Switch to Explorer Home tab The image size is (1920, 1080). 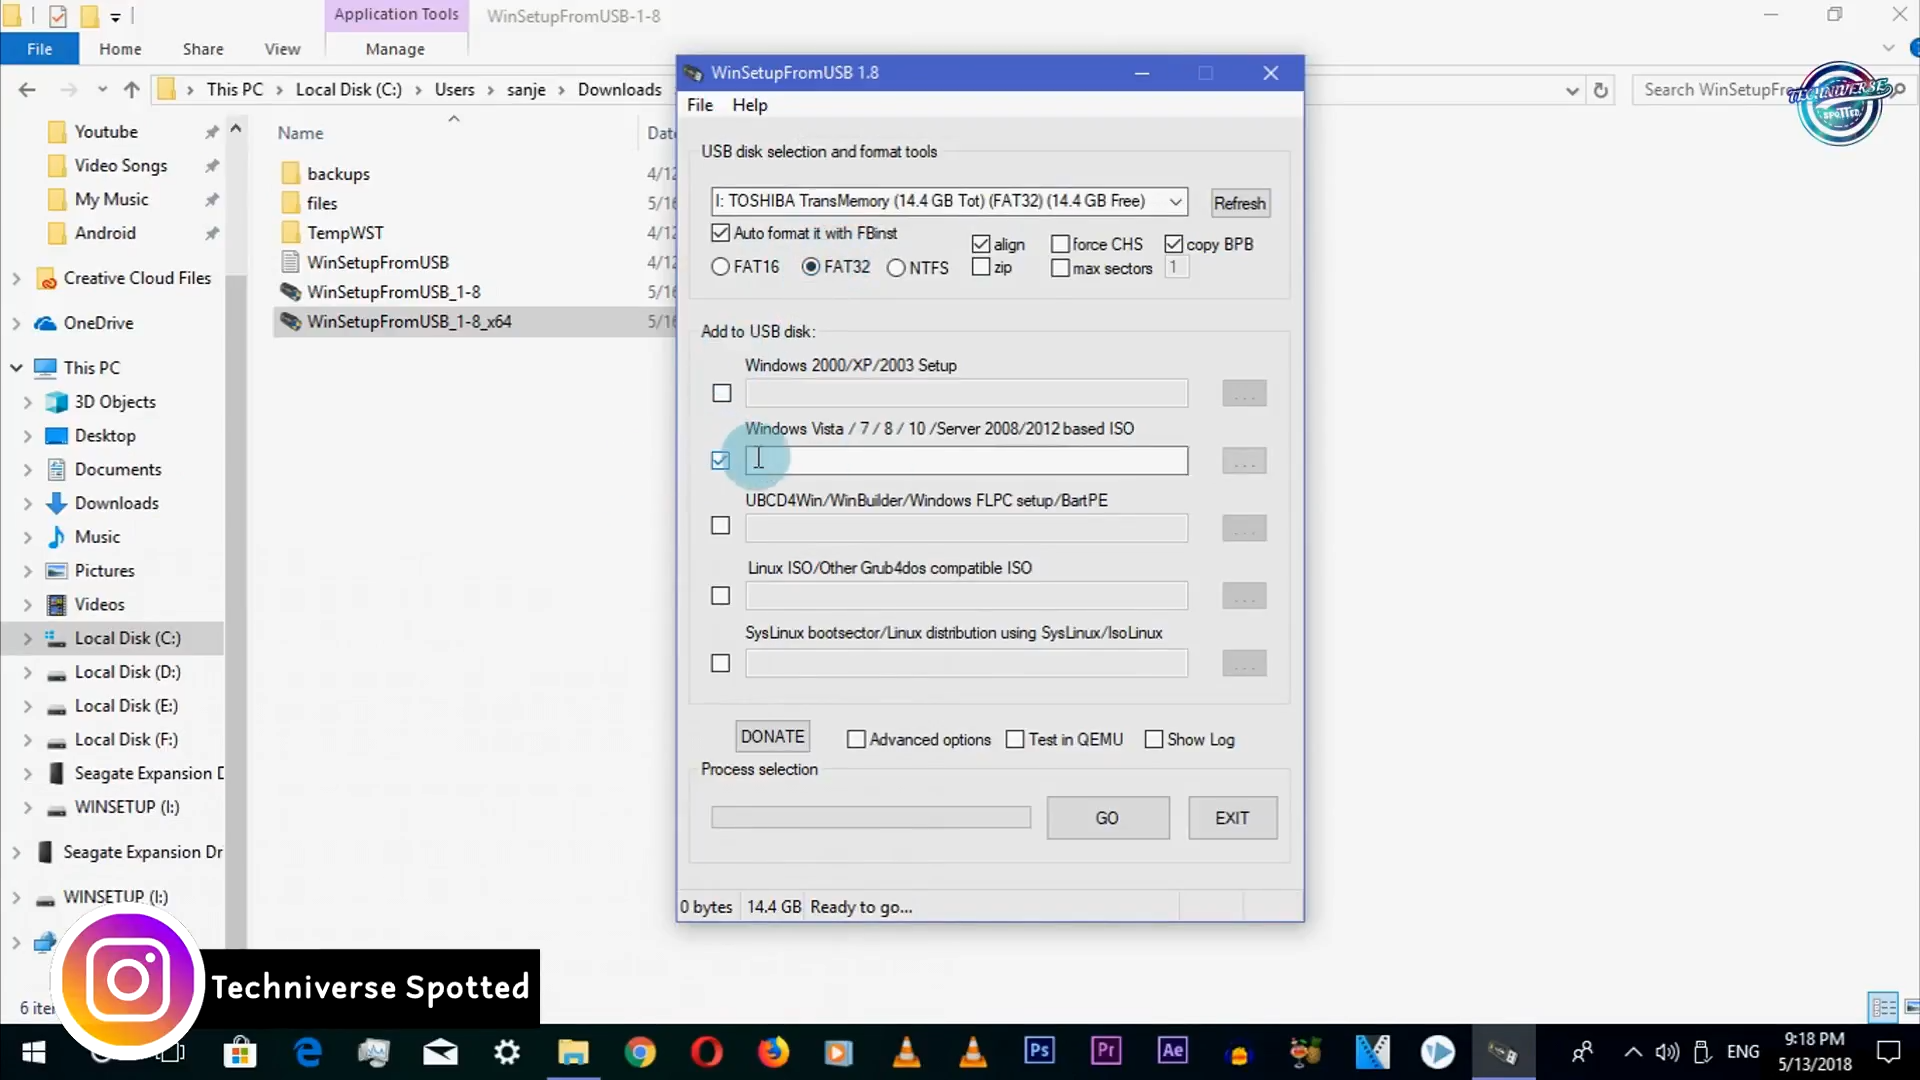click(x=120, y=49)
